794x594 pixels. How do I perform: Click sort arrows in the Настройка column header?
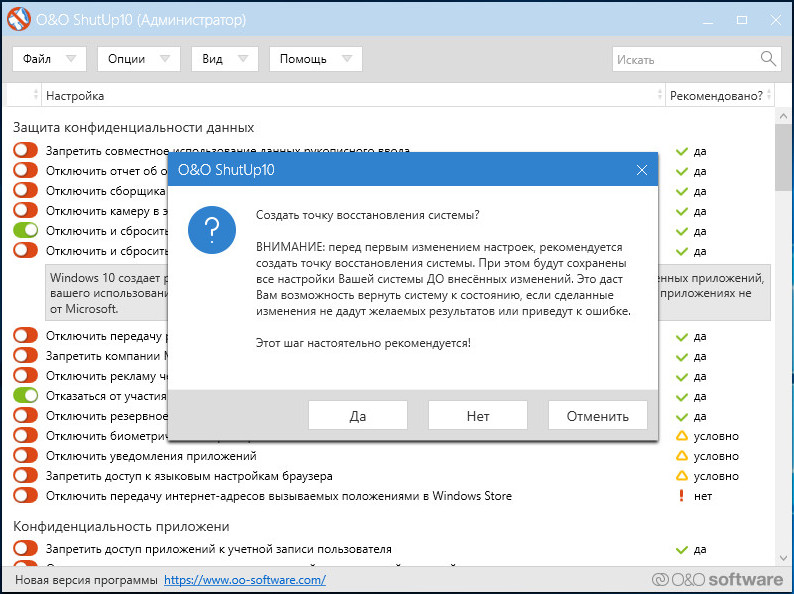pos(659,95)
